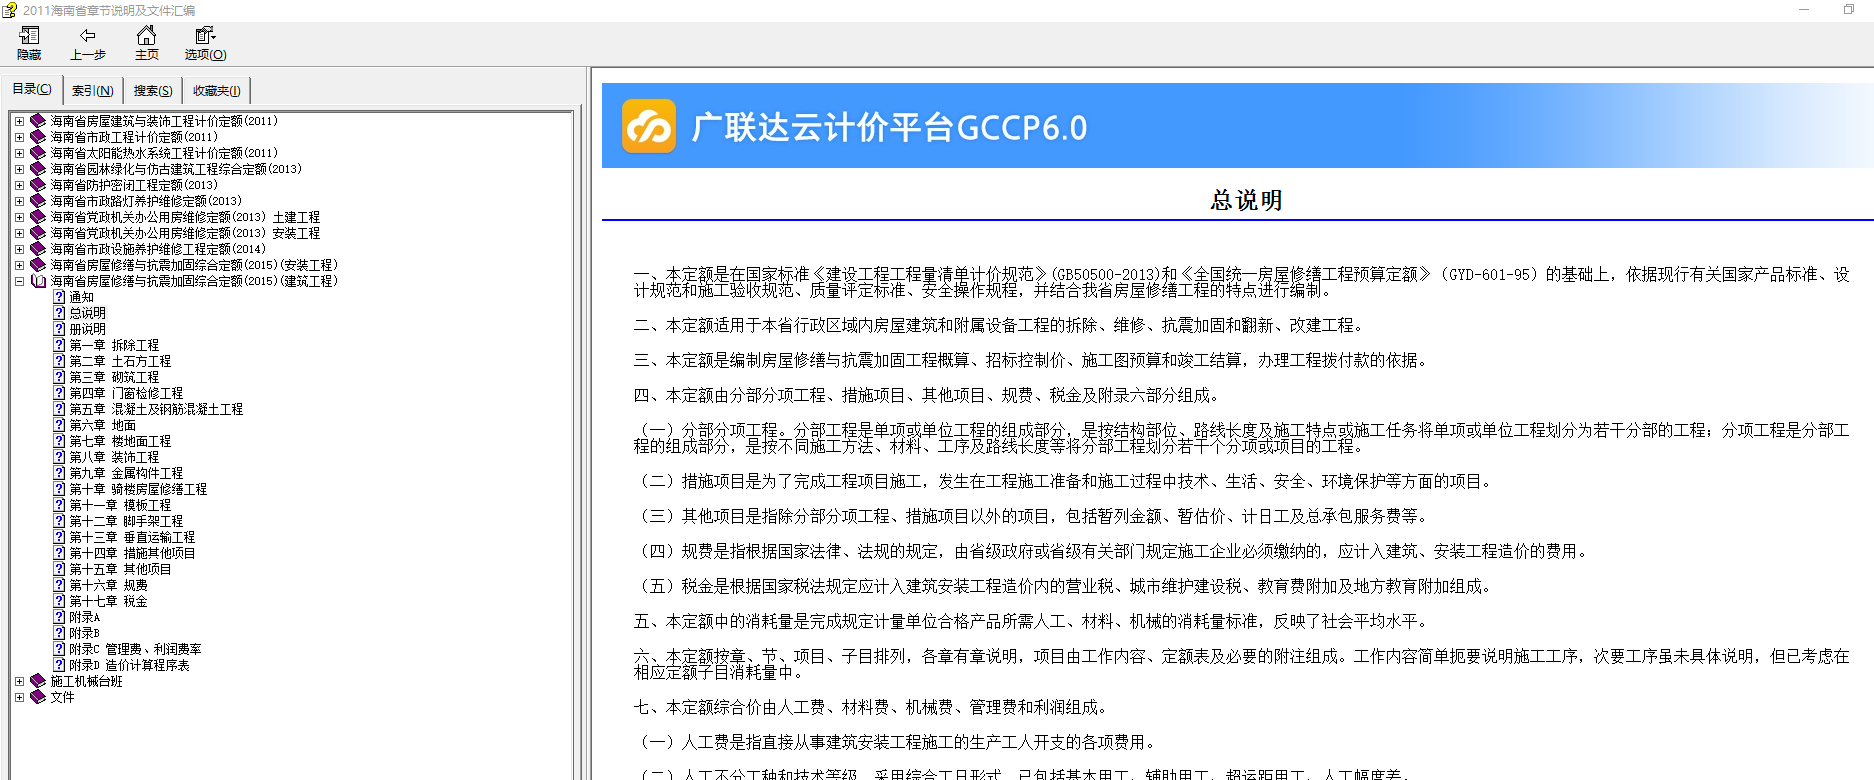
Task: Click book icon of 海南省党政机关办公用房维修定额(2013) 安装工程
Action: tap(38, 233)
